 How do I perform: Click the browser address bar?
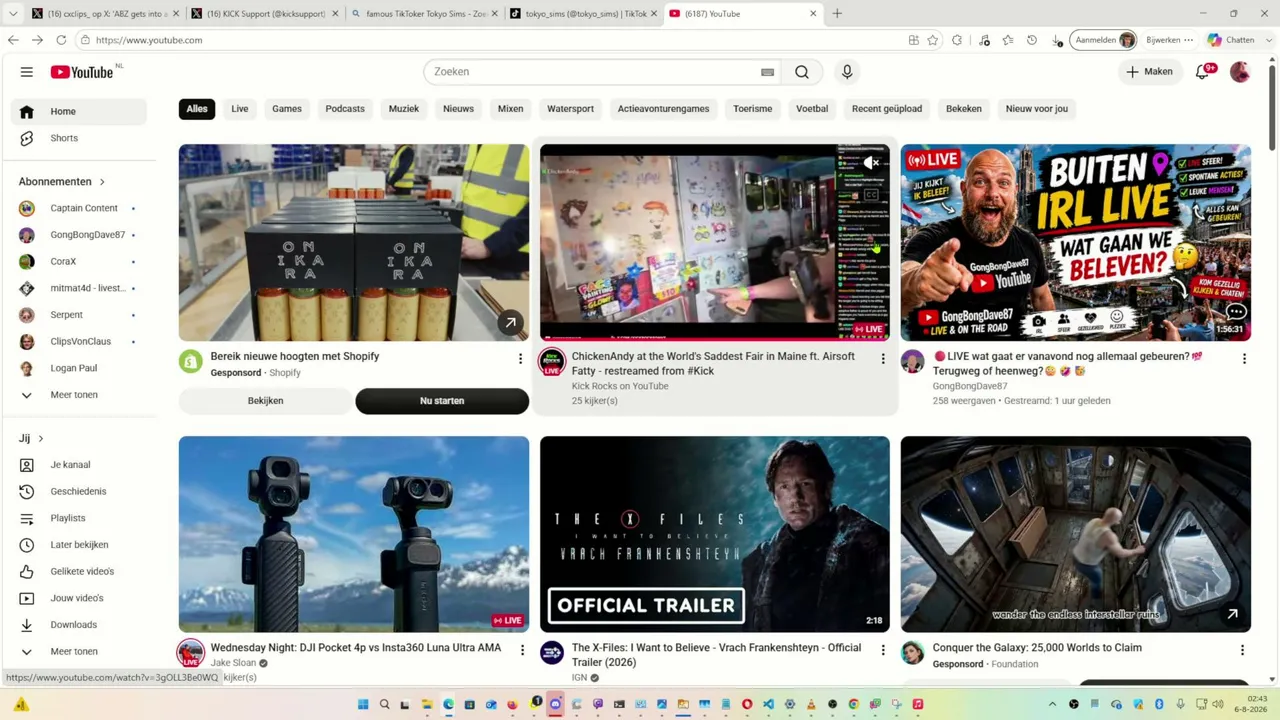pyautogui.click(x=490, y=40)
